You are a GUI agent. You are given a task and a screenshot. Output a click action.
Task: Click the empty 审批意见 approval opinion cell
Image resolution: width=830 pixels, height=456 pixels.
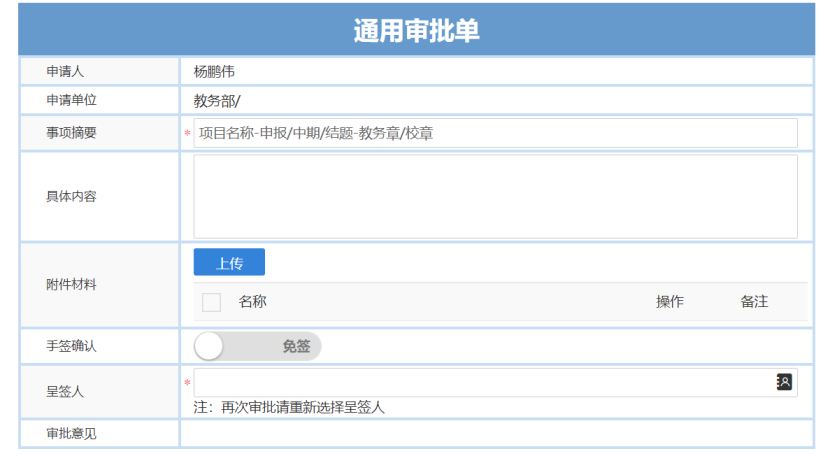(495, 434)
